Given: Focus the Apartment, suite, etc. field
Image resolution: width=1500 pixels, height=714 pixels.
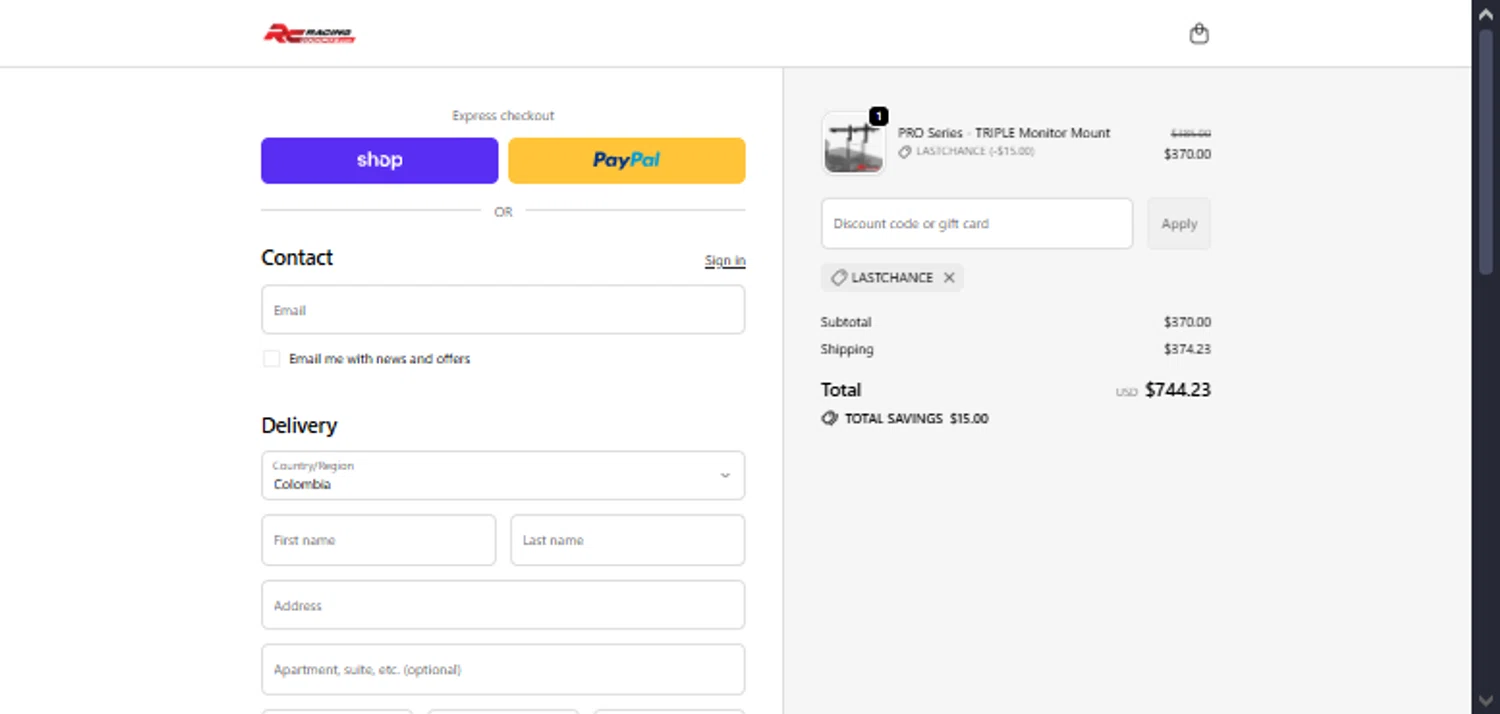Looking at the screenshot, I should 503,669.
